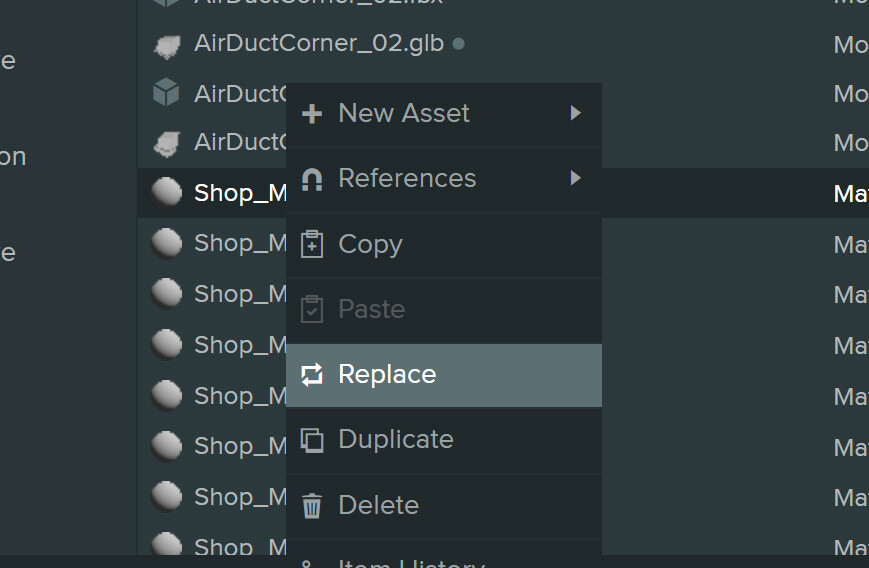The height and width of the screenshot is (568, 869).
Task: Click the Duplicate icon in menu
Action: [312, 440]
